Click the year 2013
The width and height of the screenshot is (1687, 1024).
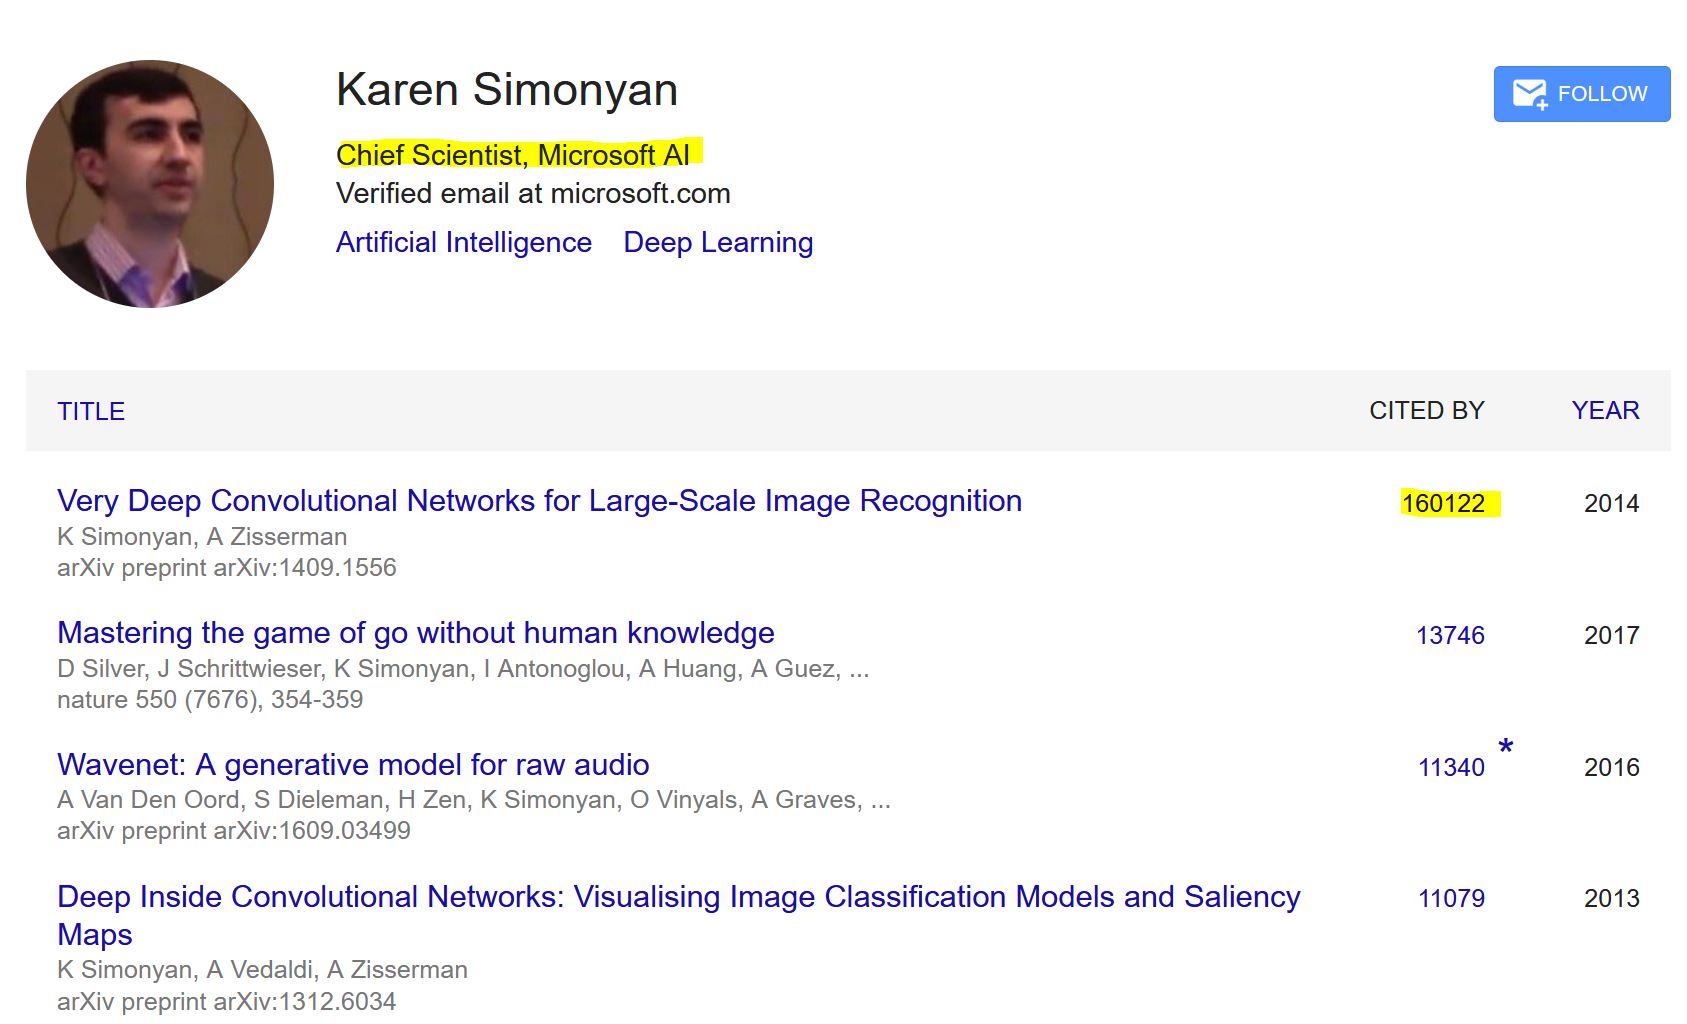[x=1611, y=898]
